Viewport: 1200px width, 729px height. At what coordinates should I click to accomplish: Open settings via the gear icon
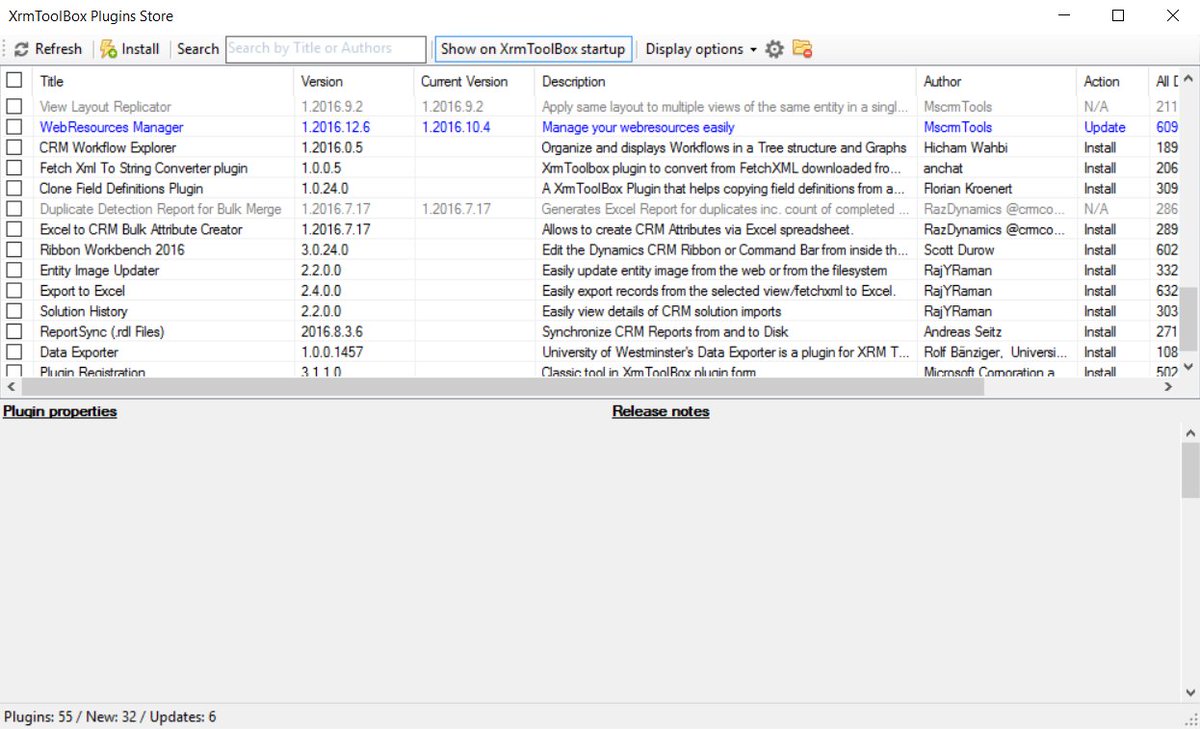click(x=774, y=49)
